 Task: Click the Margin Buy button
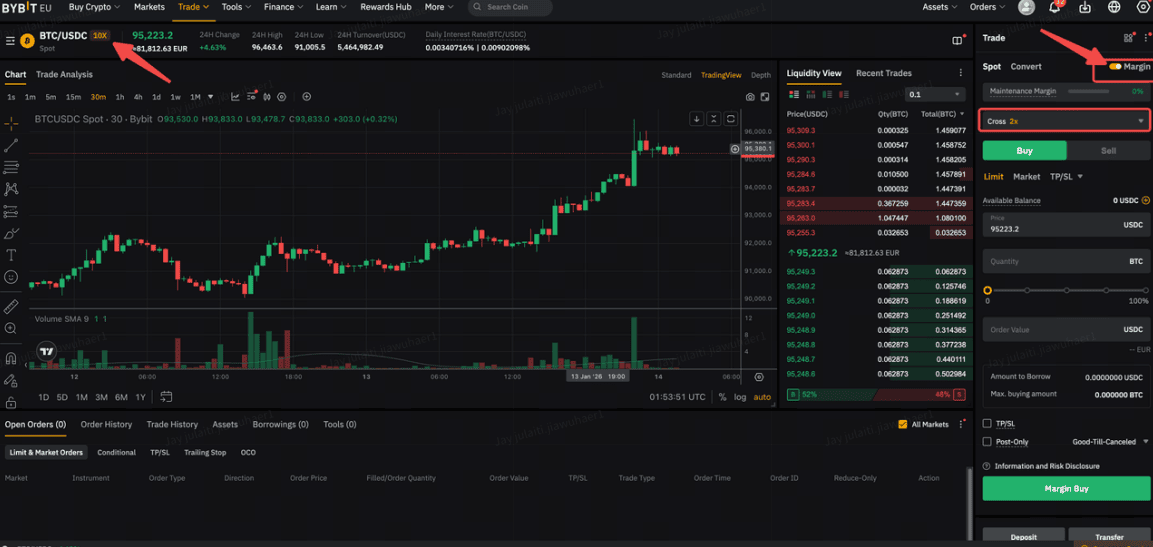click(x=1066, y=489)
